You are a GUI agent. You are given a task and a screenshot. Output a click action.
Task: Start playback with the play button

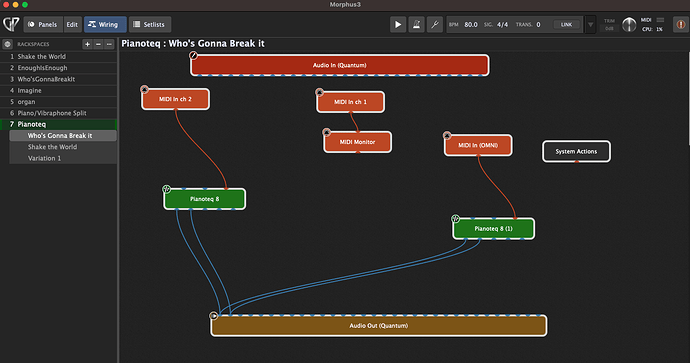point(398,25)
